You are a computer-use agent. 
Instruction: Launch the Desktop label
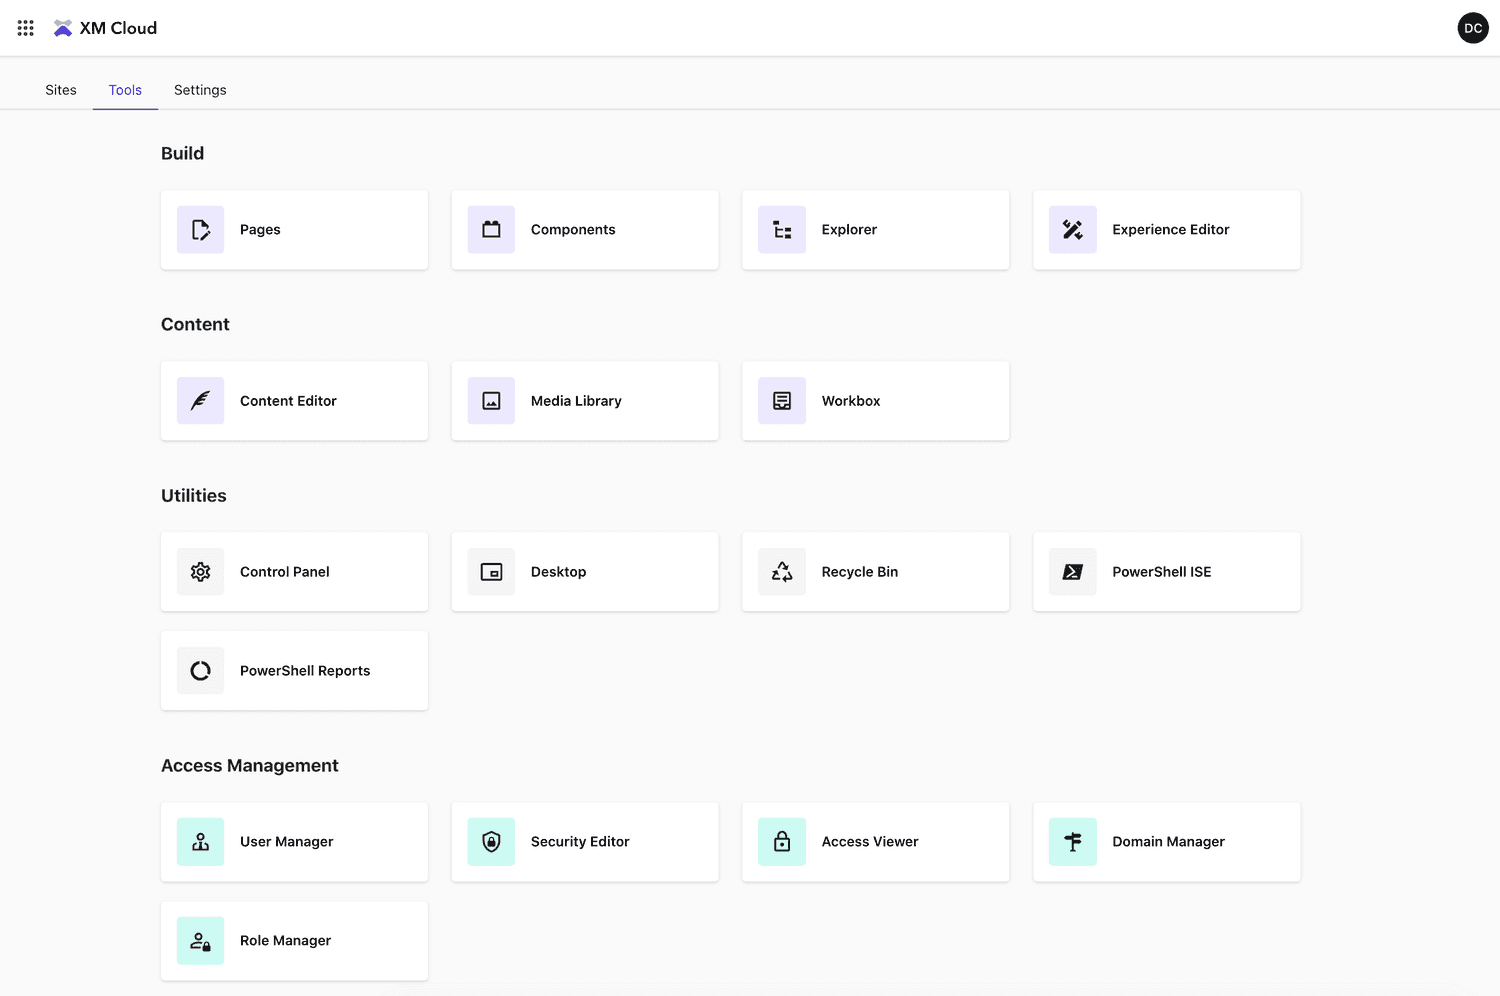click(x=558, y=572)
